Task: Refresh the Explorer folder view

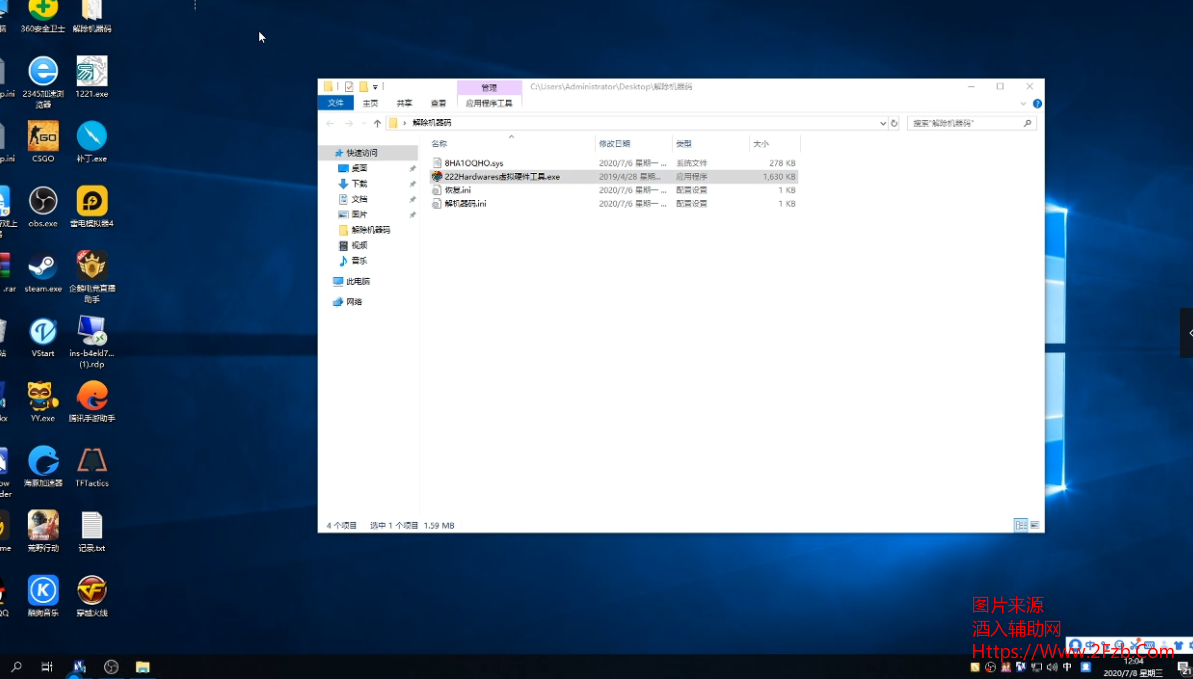Action: tap(894, 123)
